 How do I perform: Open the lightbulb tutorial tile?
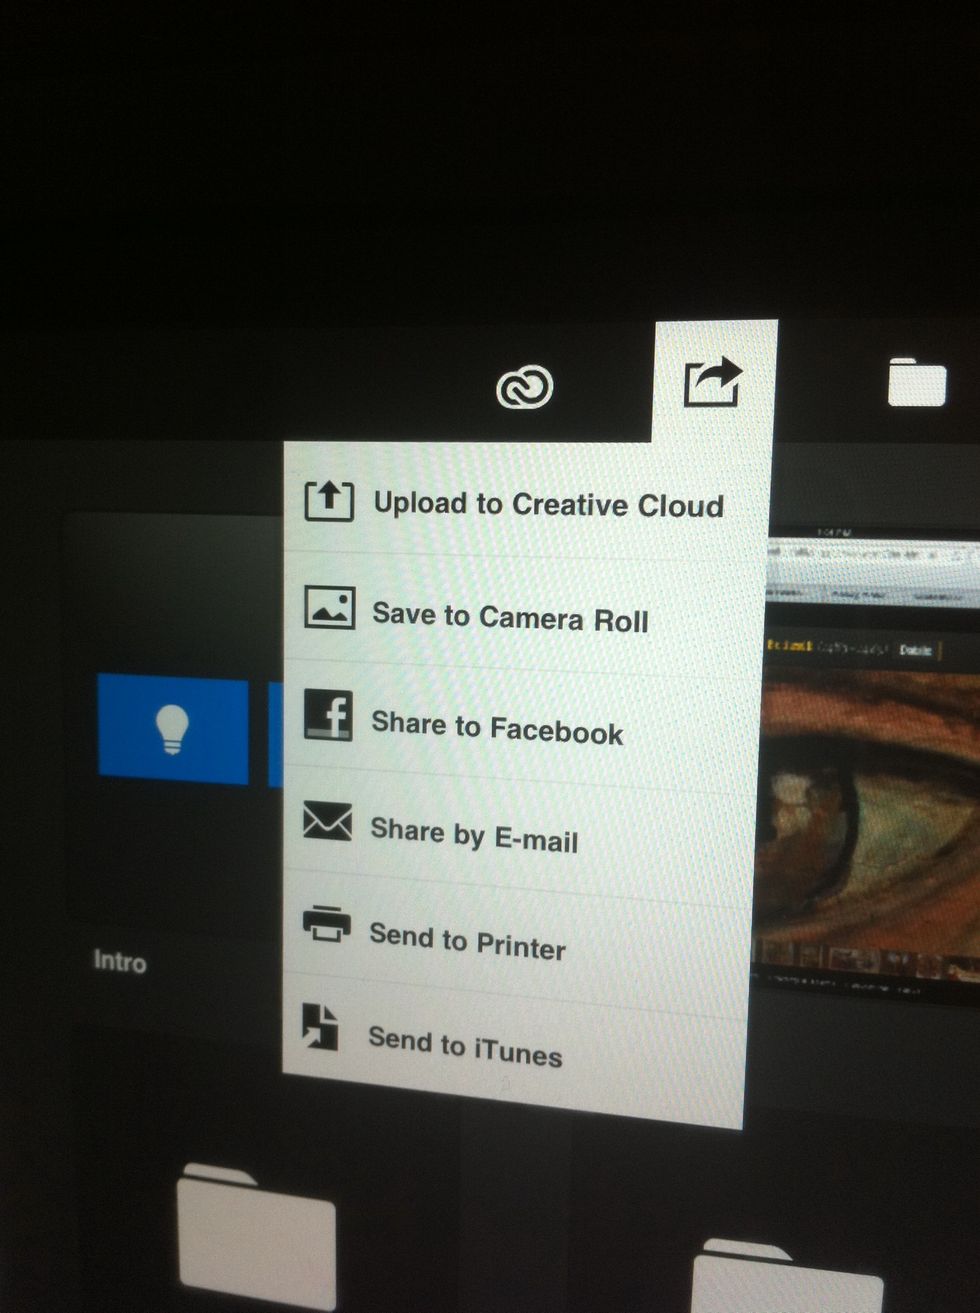(x=170, y=732)
